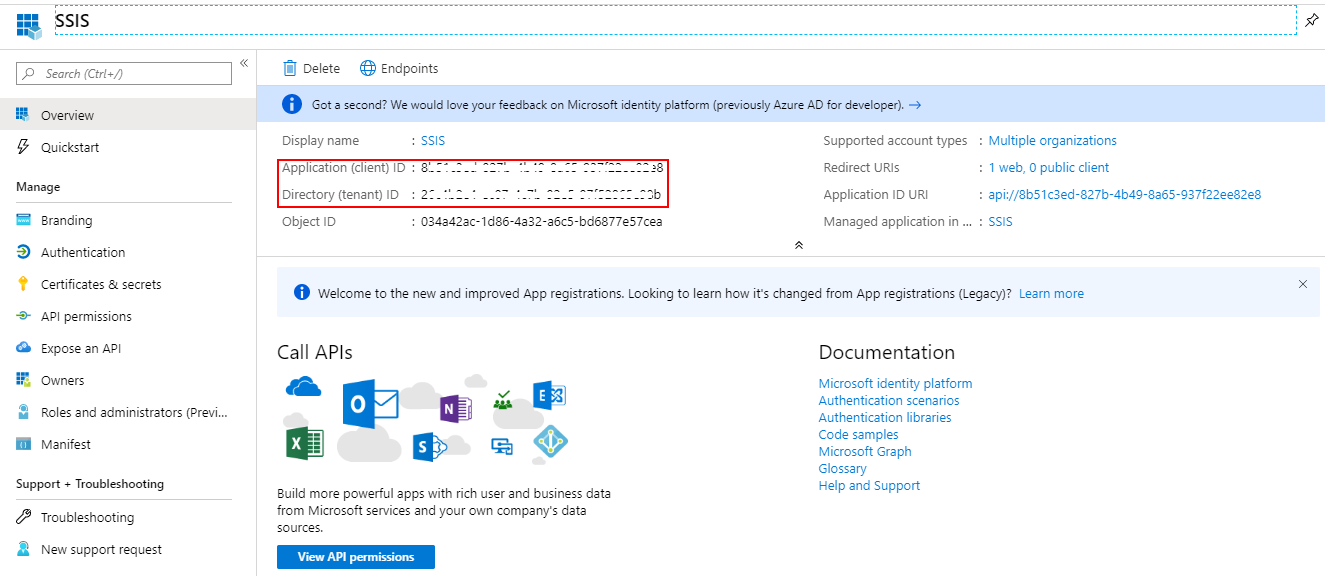Click the Delete toolbar button
This screenshot has height=576, width=1325.
[x=311, y=68]
